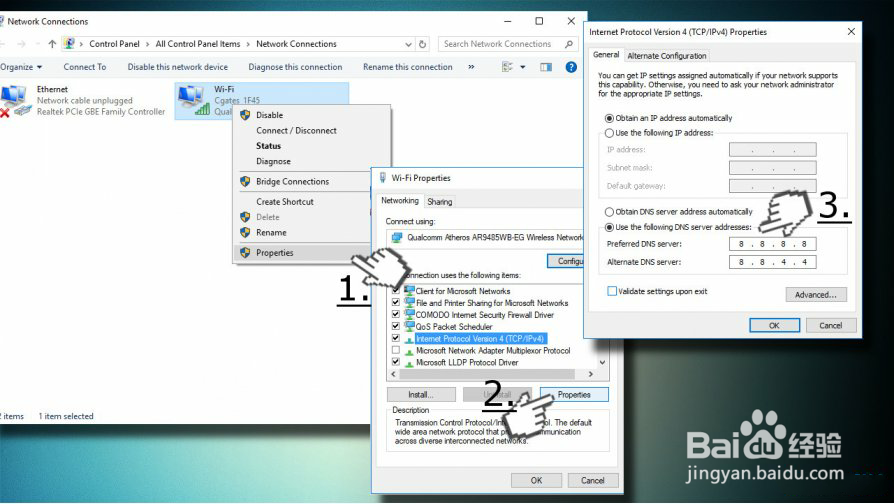Click the Control Panel icon in address bar

click(69, 43)
